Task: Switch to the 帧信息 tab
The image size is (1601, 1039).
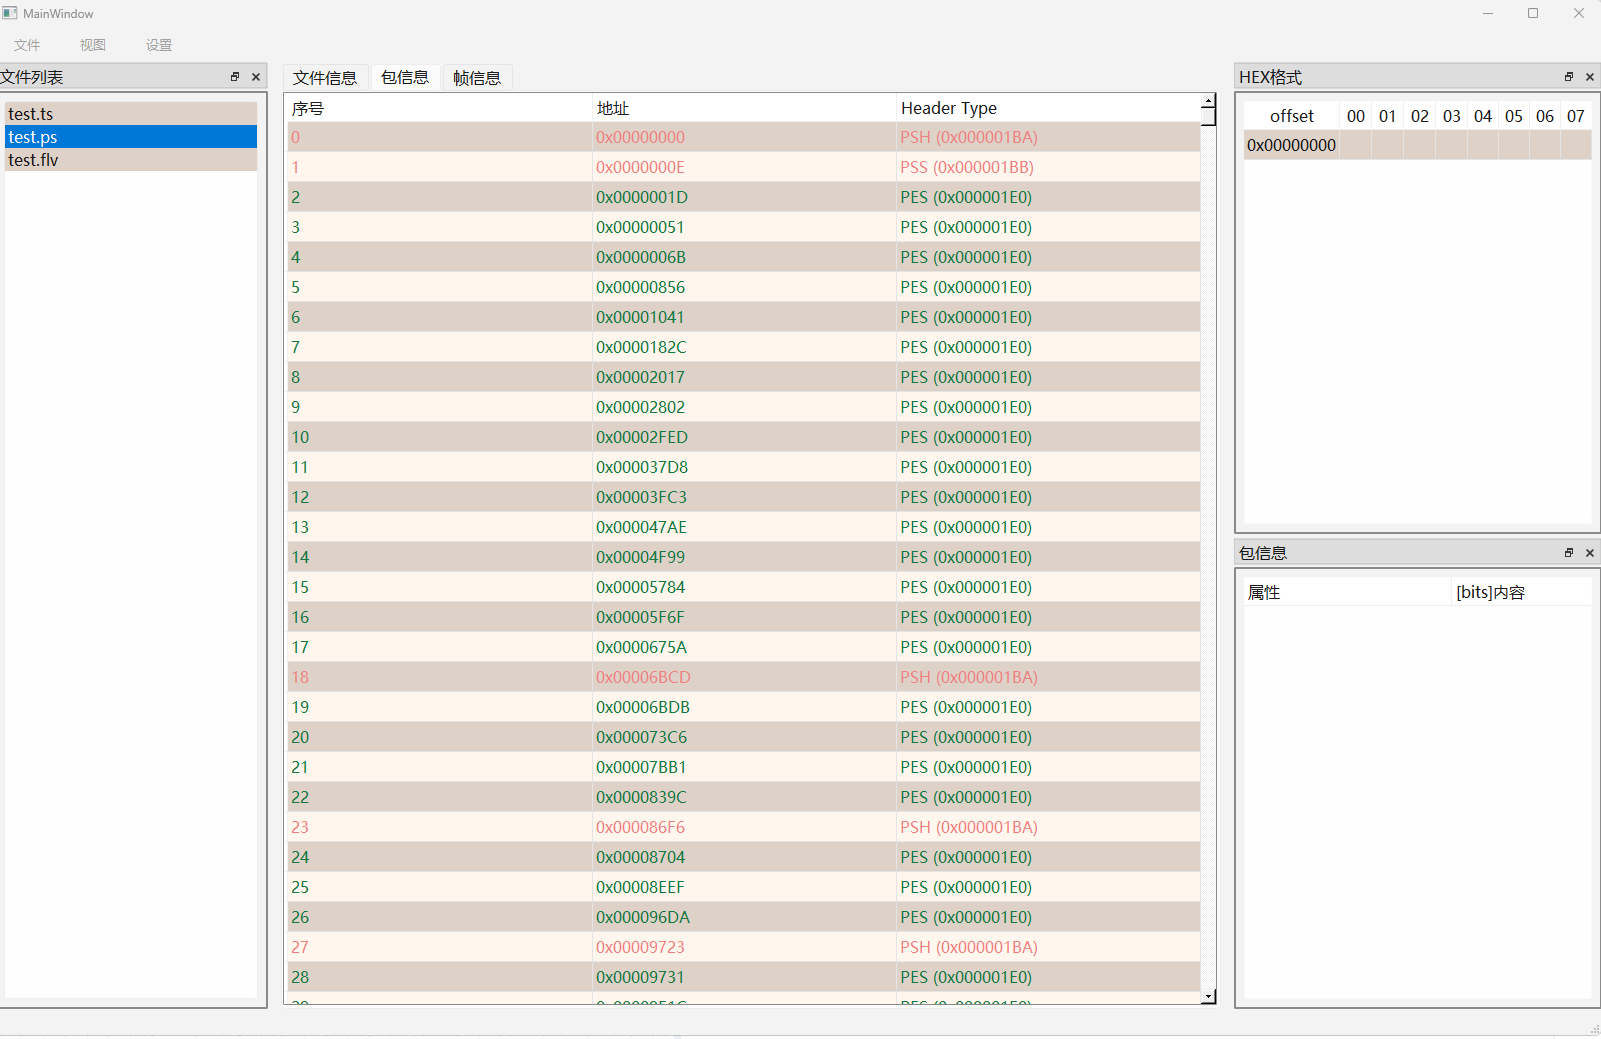Action: coord(477,78)
